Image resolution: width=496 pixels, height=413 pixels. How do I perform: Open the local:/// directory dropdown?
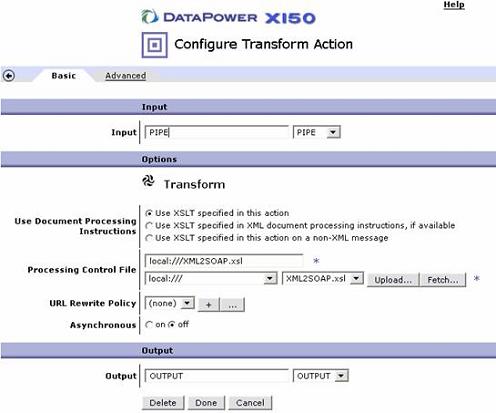click(x=211, y=278)
